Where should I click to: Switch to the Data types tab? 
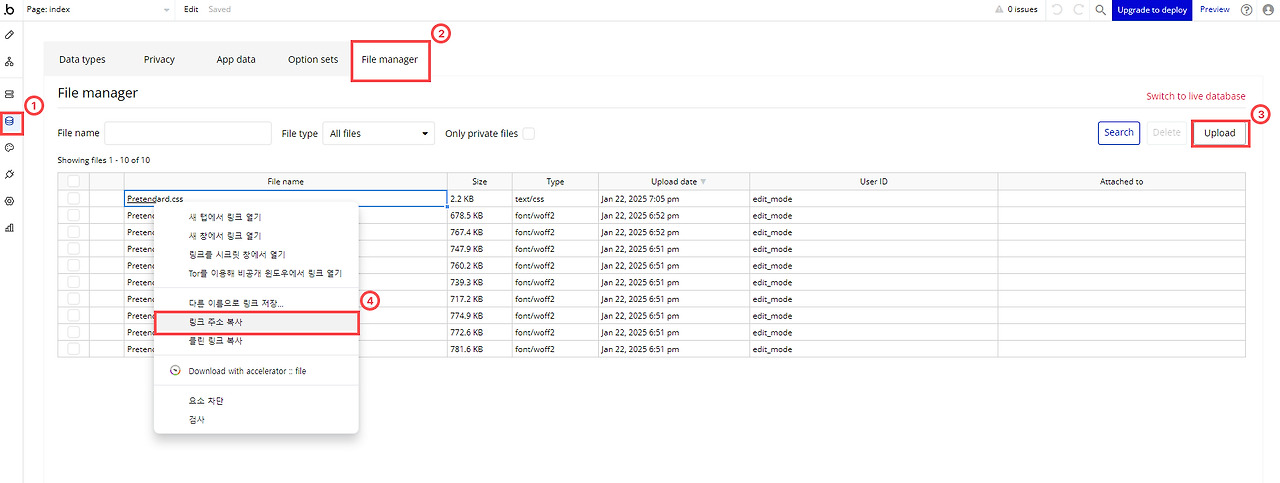click(x=82, y=59)
